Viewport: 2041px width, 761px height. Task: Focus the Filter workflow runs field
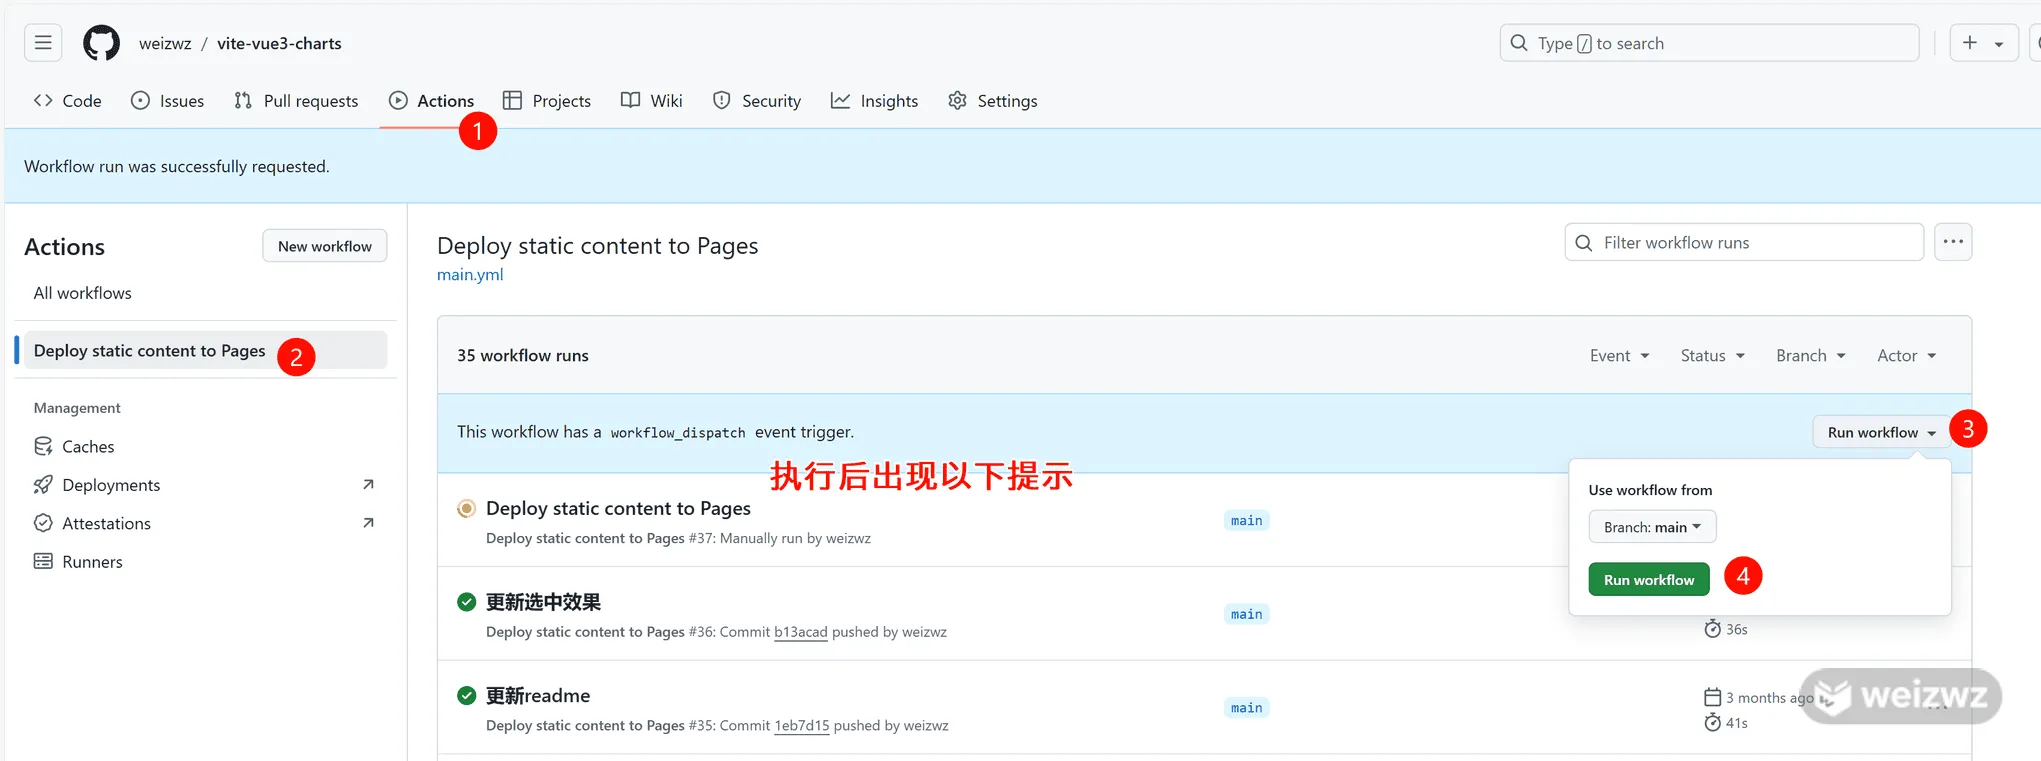(x=1744, y=242)
